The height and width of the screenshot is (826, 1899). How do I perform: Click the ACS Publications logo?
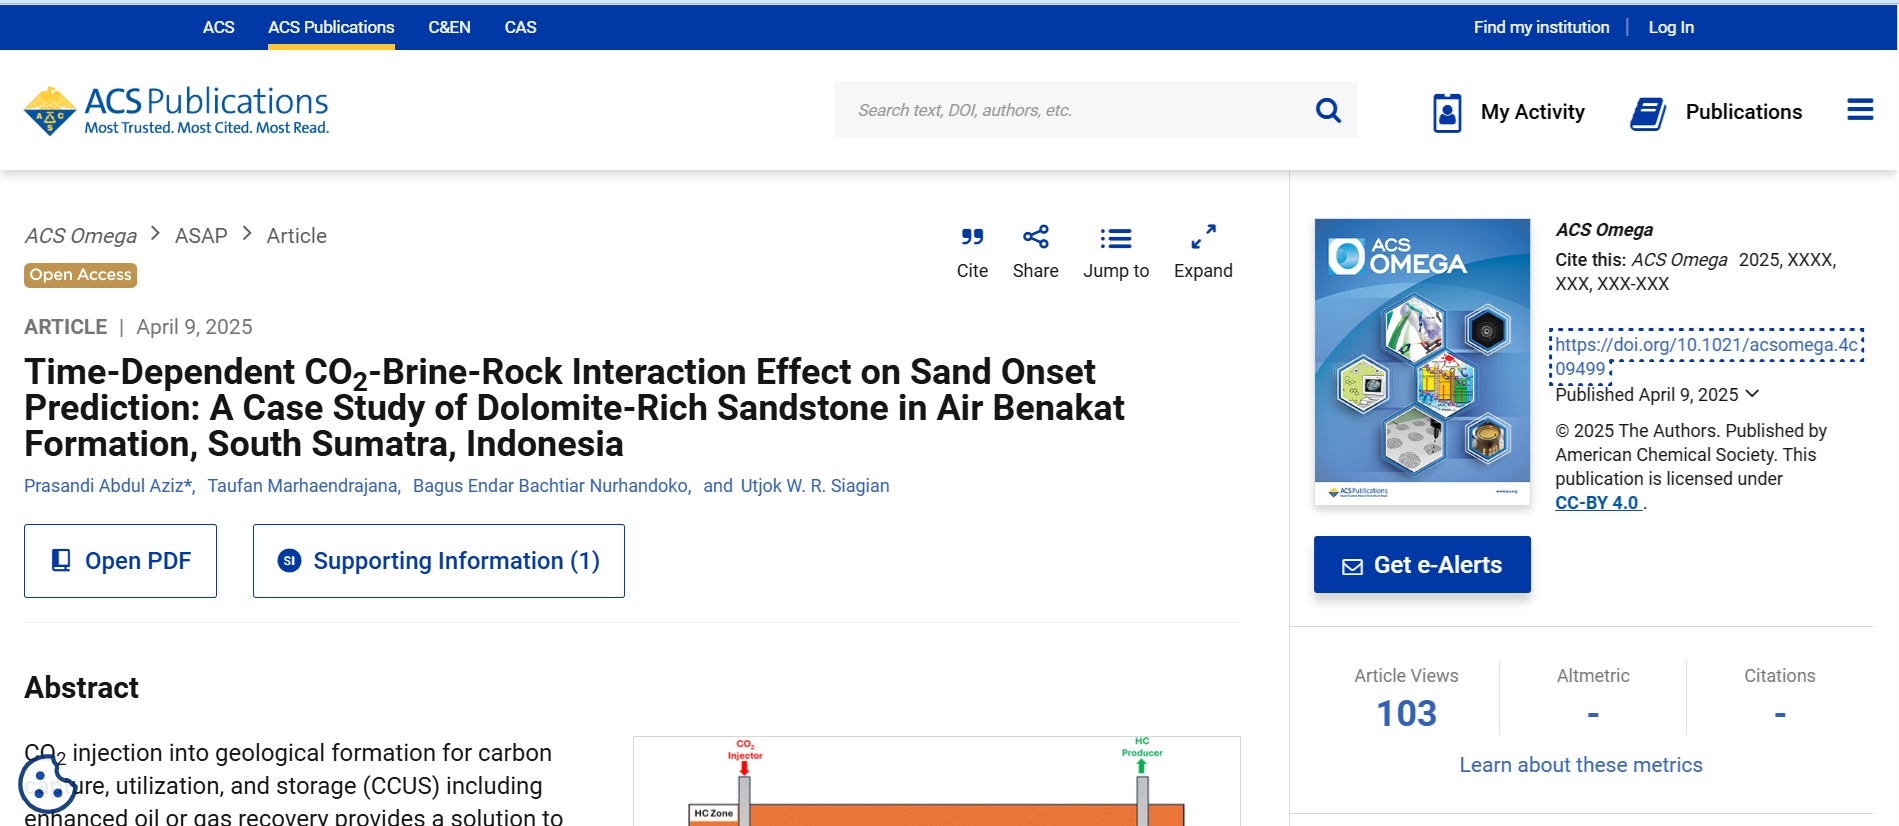pyautogui.click(x=176, y=110)
